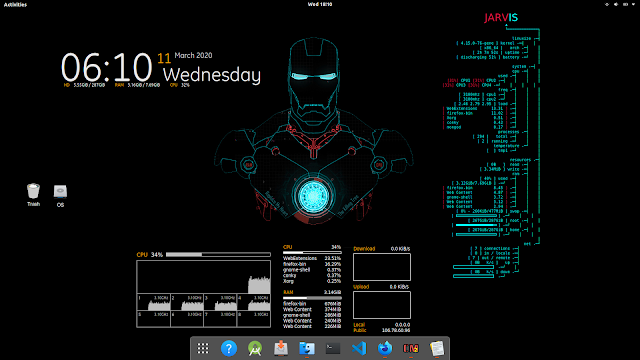Click the Download 0.0 KiB/s label
This screenshot has width=640, height=360.
[382, 249]
